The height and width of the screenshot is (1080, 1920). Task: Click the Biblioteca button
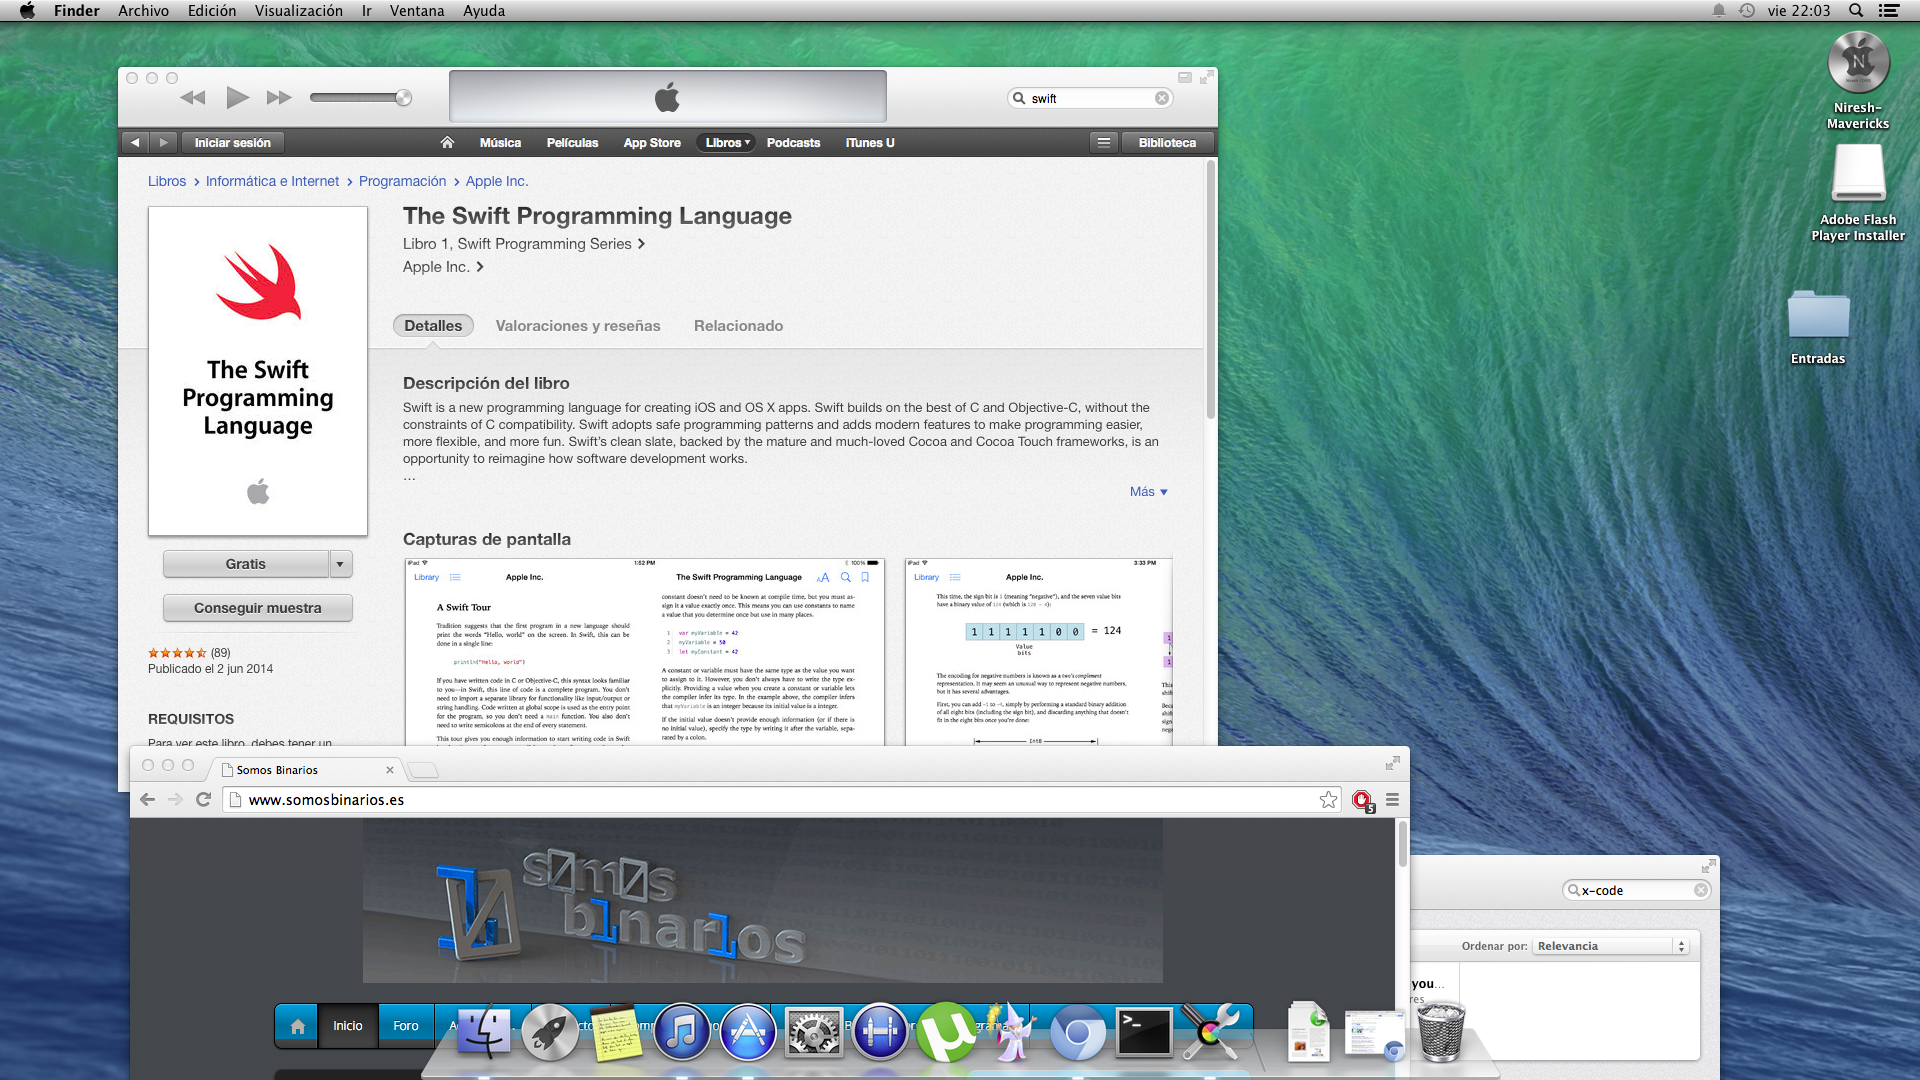[x=1167, y=143]
